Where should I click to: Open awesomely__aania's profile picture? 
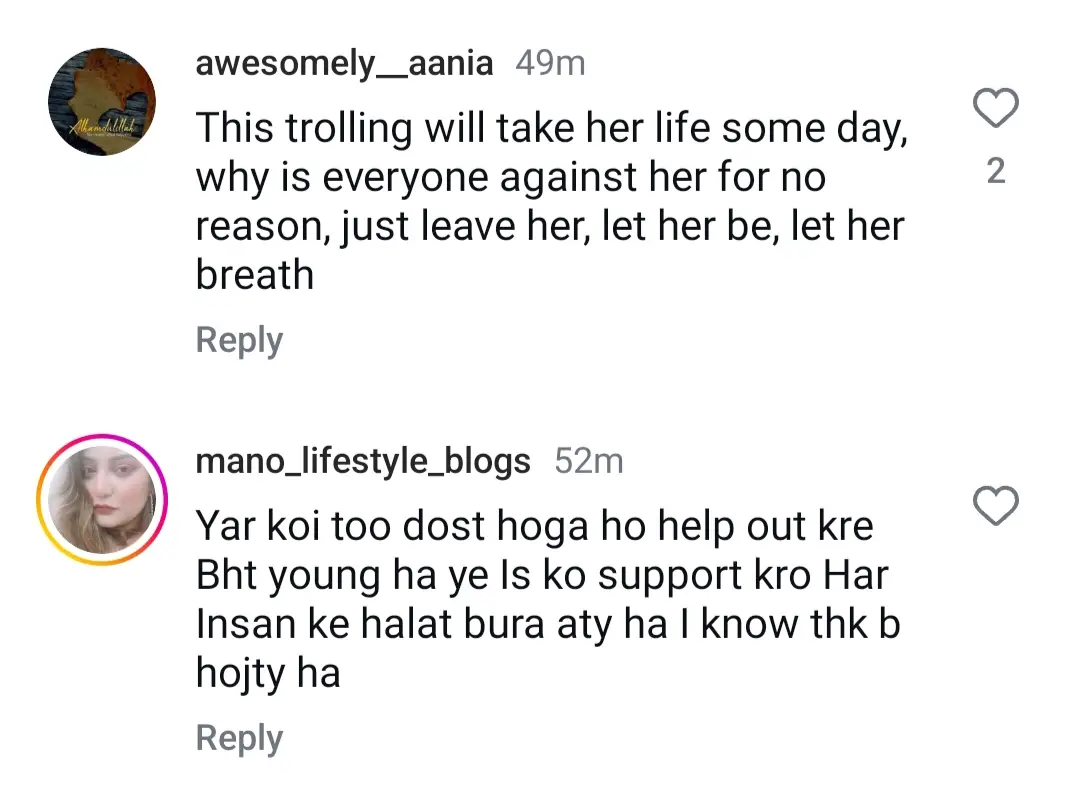103,102
